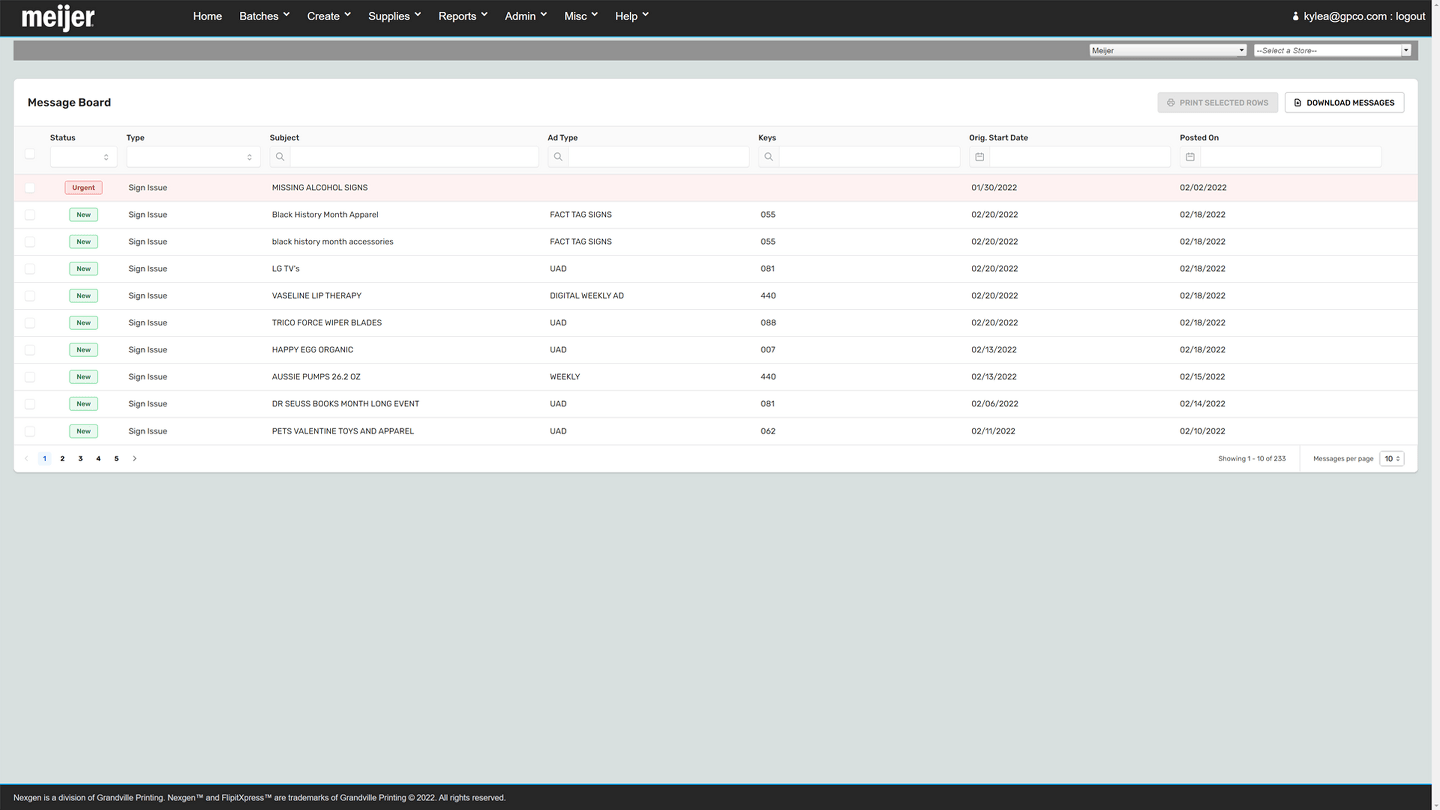1440x810 pixels.
Task: Click the New badge for HAPPY EGG ORGANIC
Action: pyautogui.click(x=84, y=350)
